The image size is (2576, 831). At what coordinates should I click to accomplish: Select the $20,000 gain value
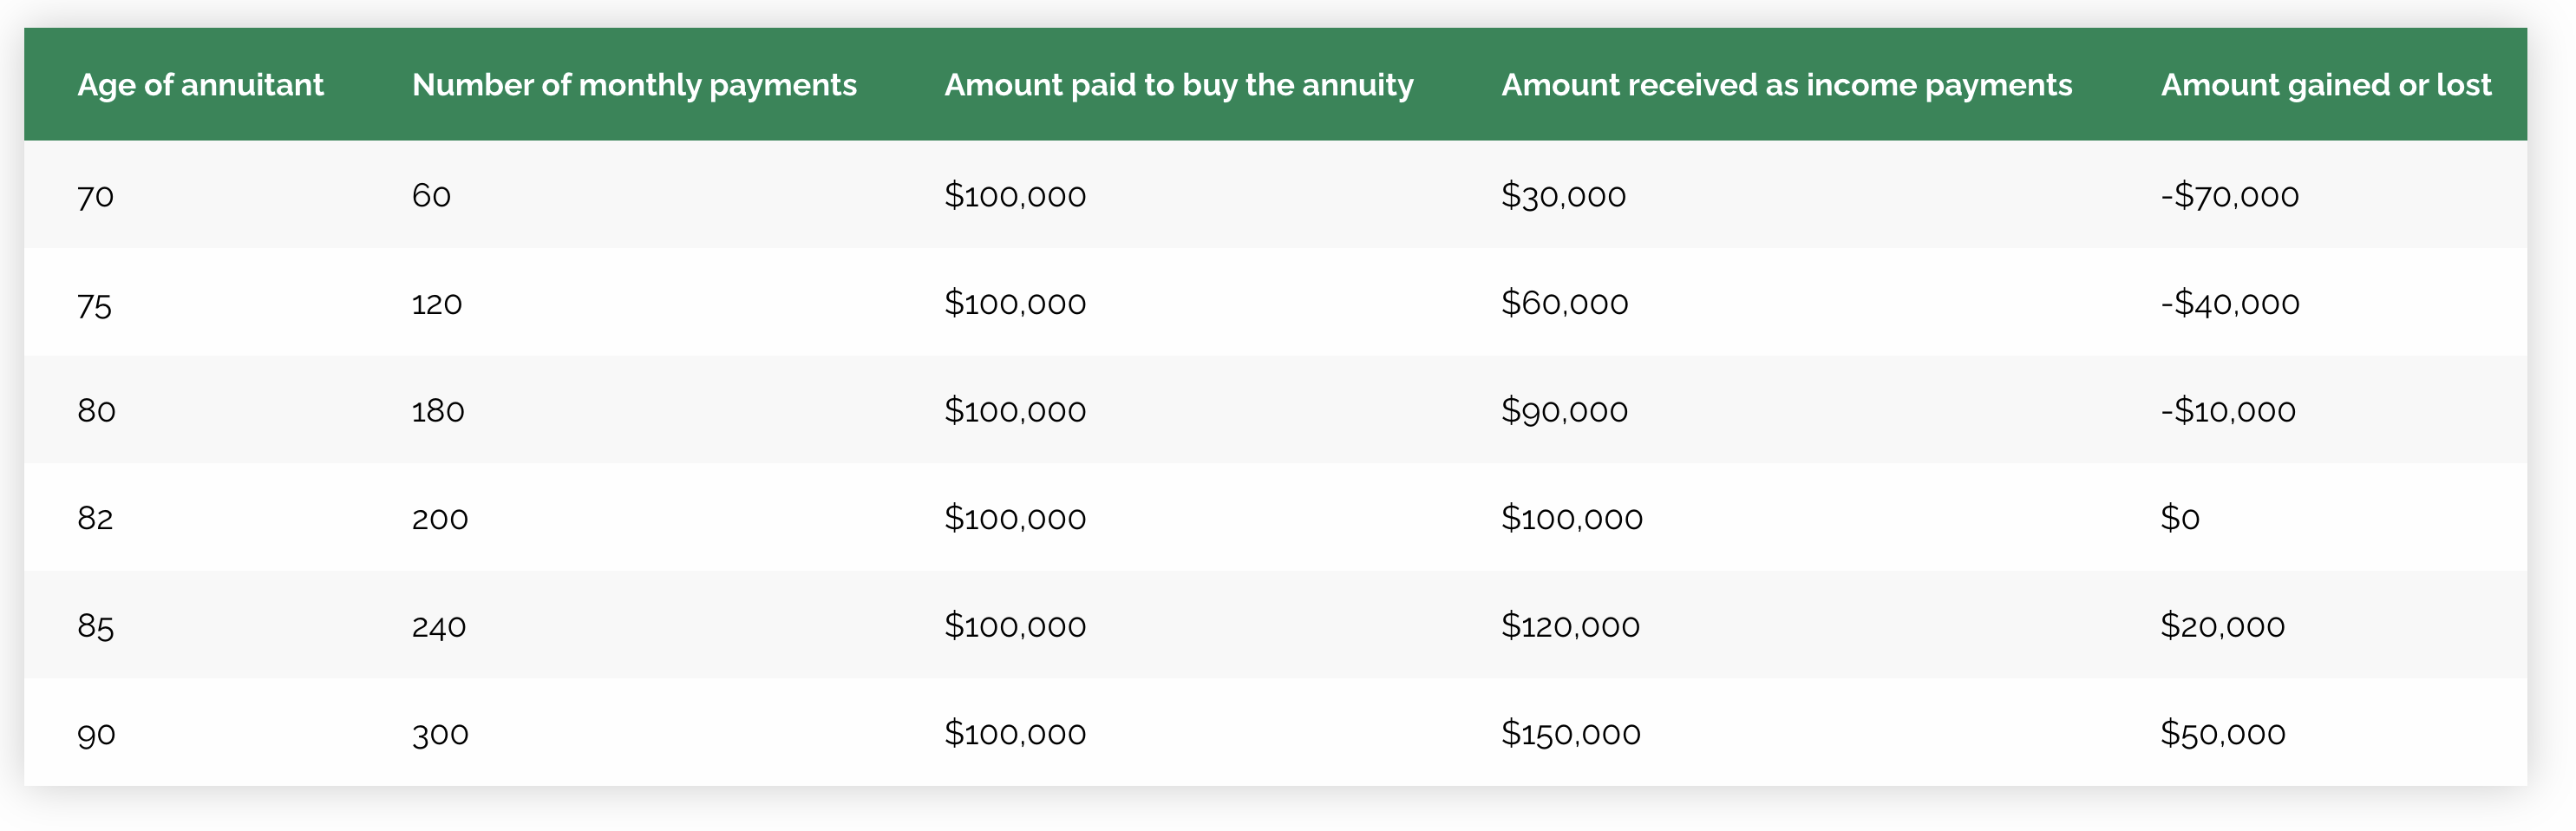(2223, 626)
